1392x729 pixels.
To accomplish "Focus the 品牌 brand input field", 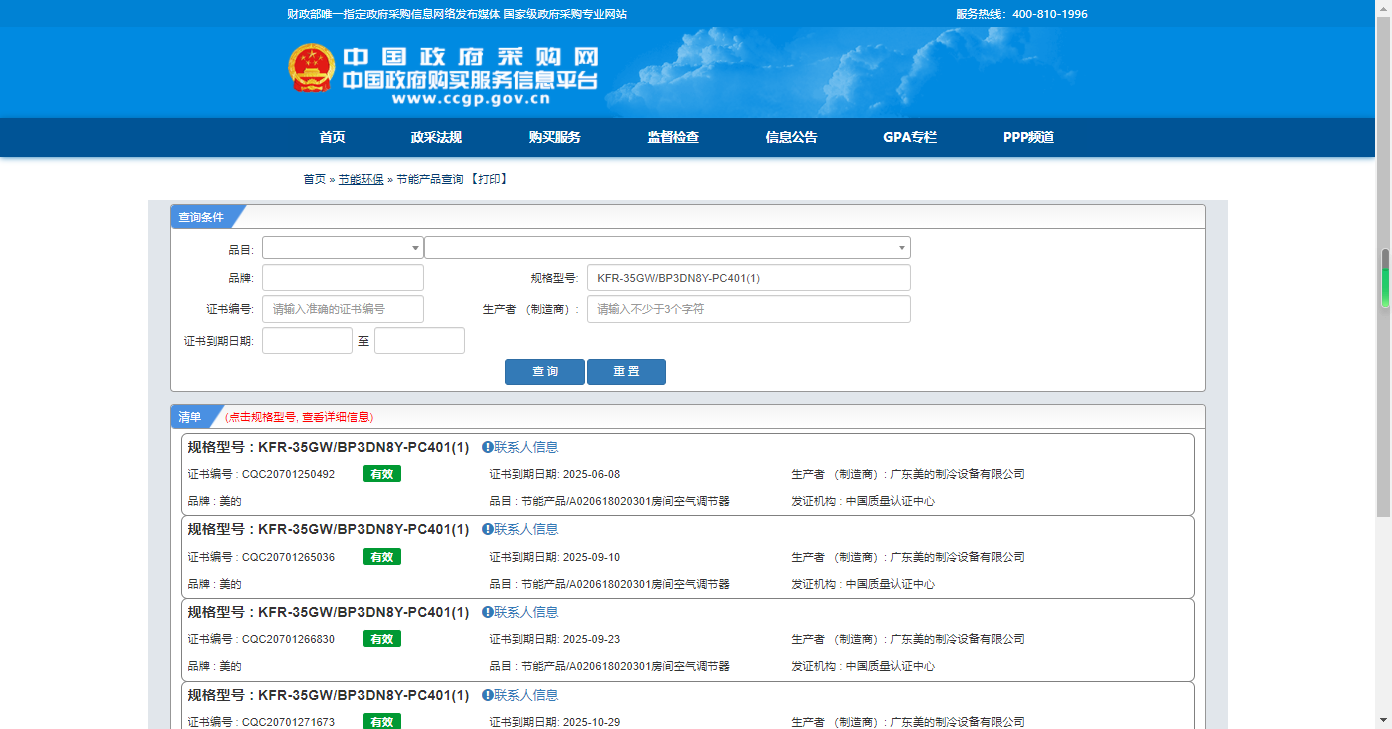I will 343,278.
